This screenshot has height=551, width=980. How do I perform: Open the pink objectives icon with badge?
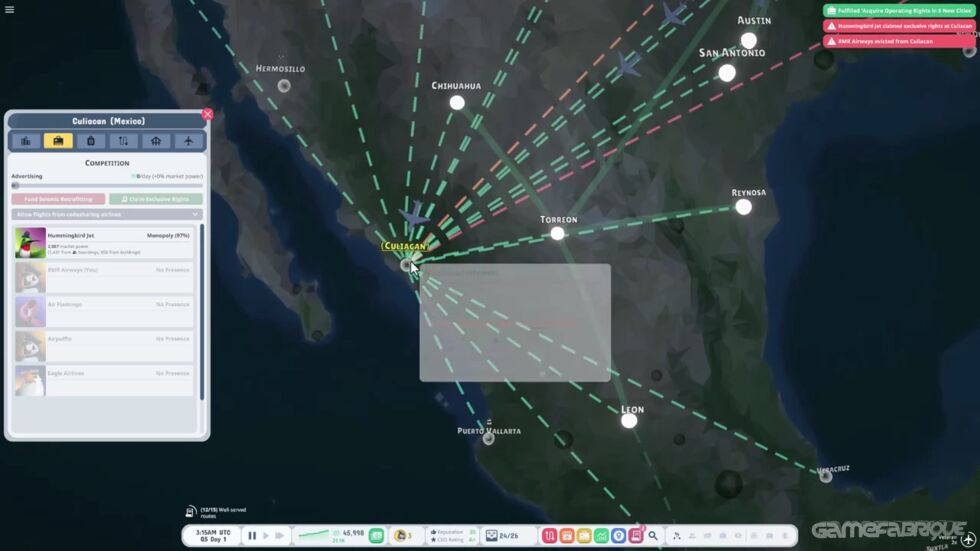pyautogui.click(x=636, y=535)
